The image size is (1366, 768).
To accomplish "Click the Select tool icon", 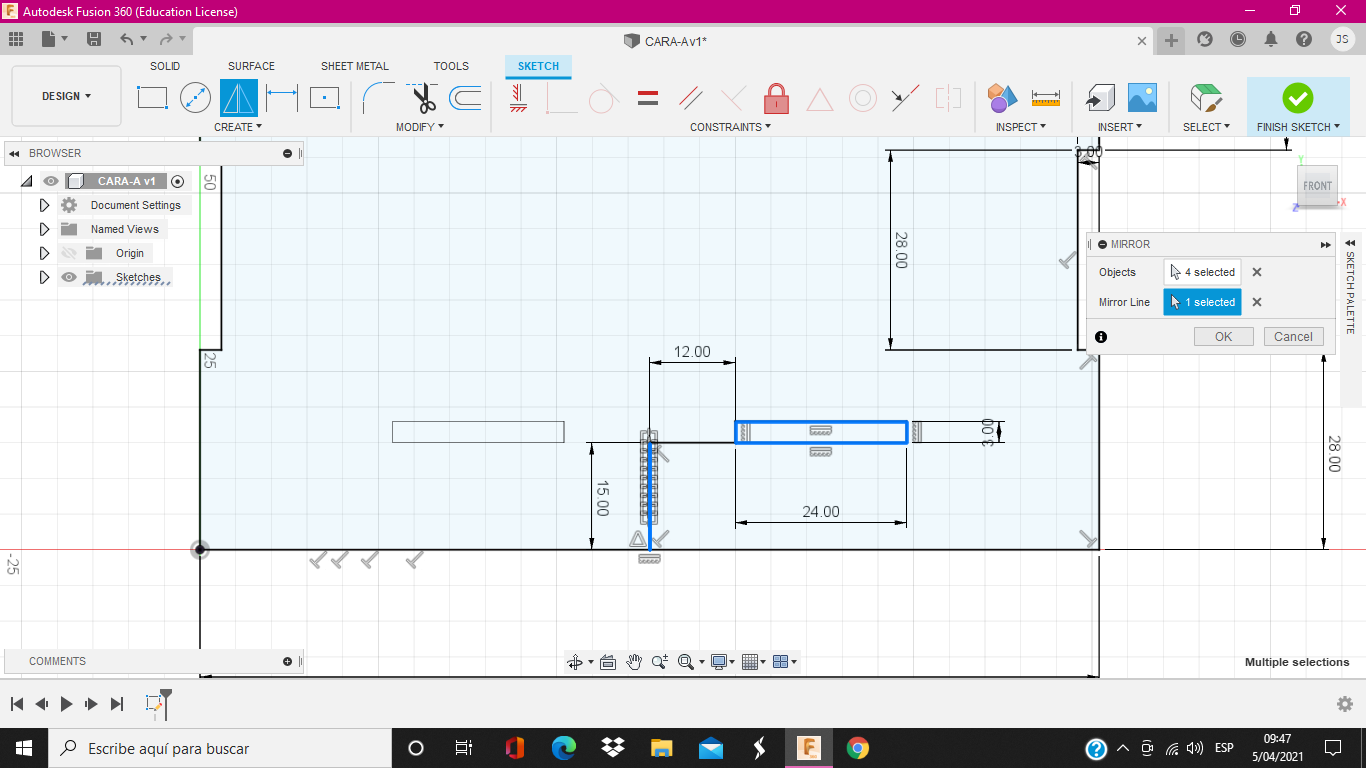I will (1206, 98).
